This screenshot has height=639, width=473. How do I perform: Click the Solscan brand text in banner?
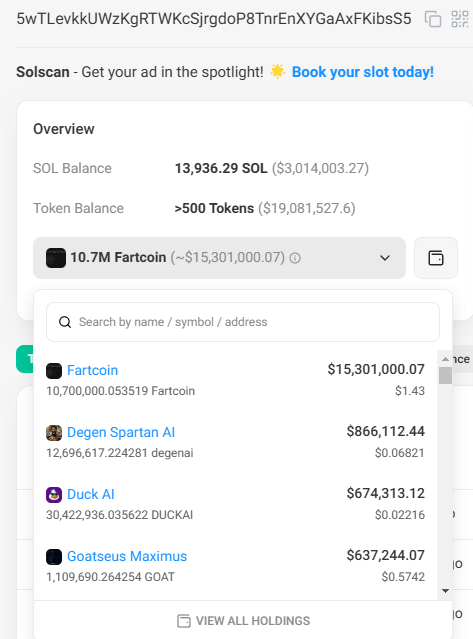(x=43, y=72)
